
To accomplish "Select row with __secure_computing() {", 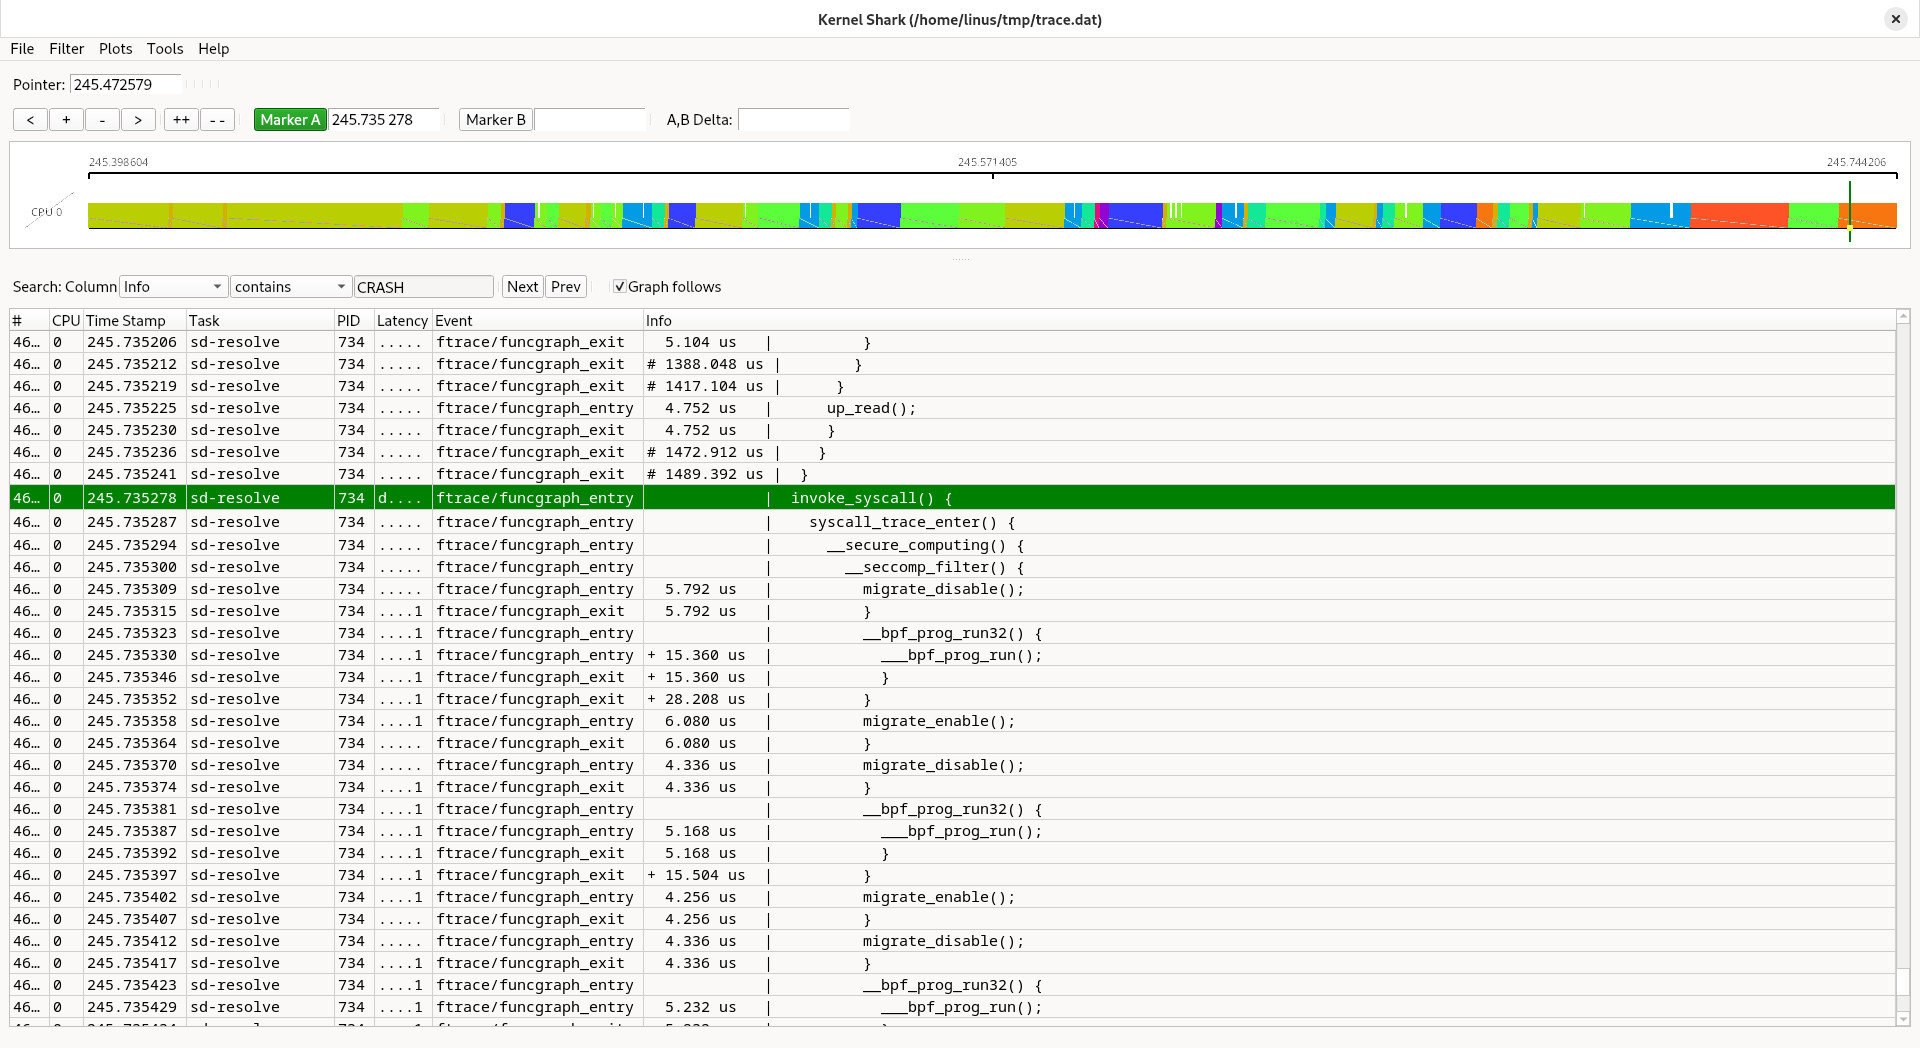I will coord(952,545).
